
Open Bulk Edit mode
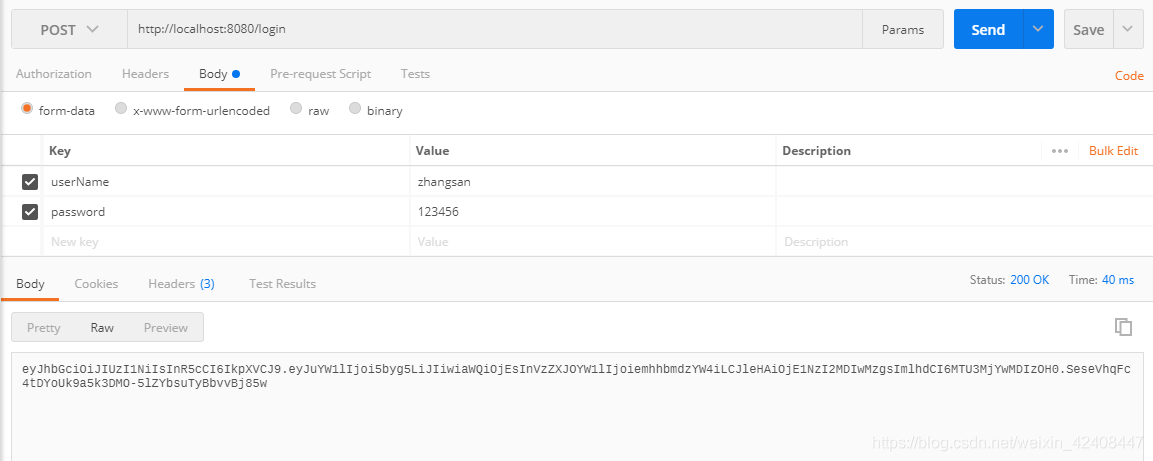coord(1113,151)
